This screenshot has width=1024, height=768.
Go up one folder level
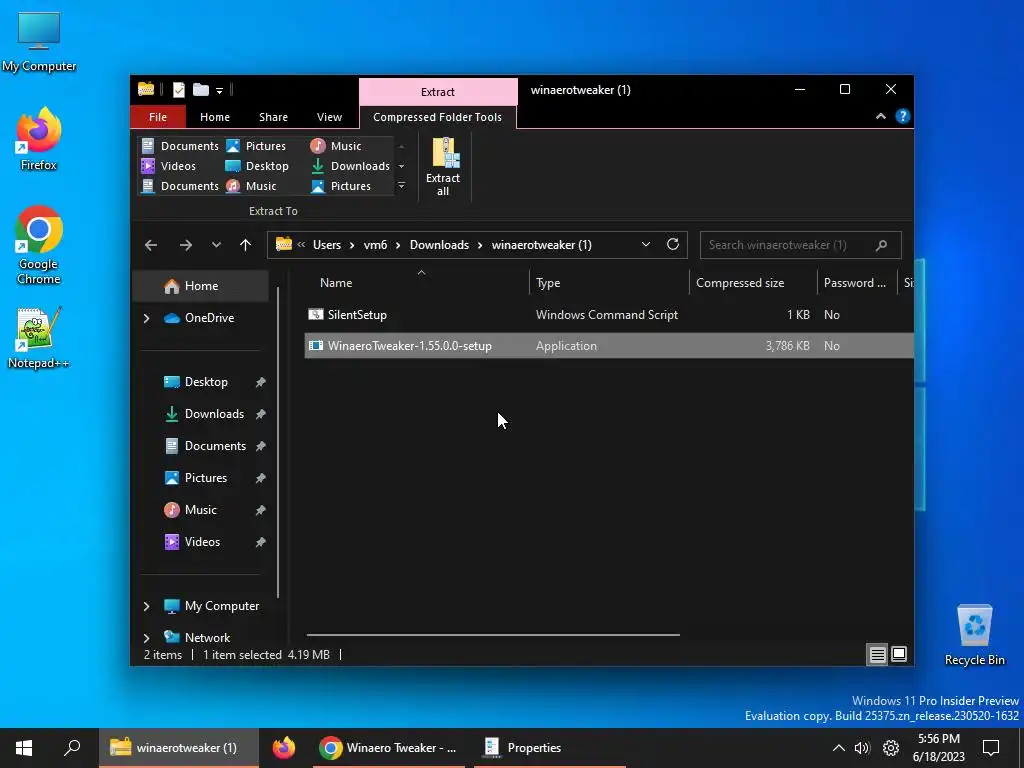coord(245,245)
